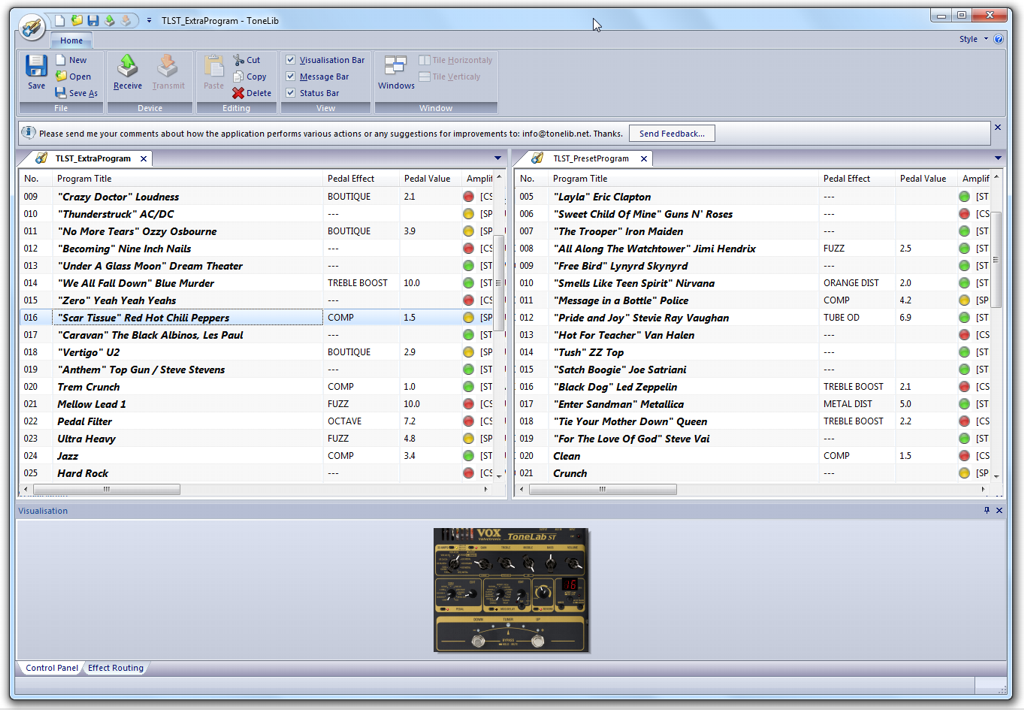Click the Send Feedback button
The width and height of the screenshot is (1024, 710).
(672, 133)
